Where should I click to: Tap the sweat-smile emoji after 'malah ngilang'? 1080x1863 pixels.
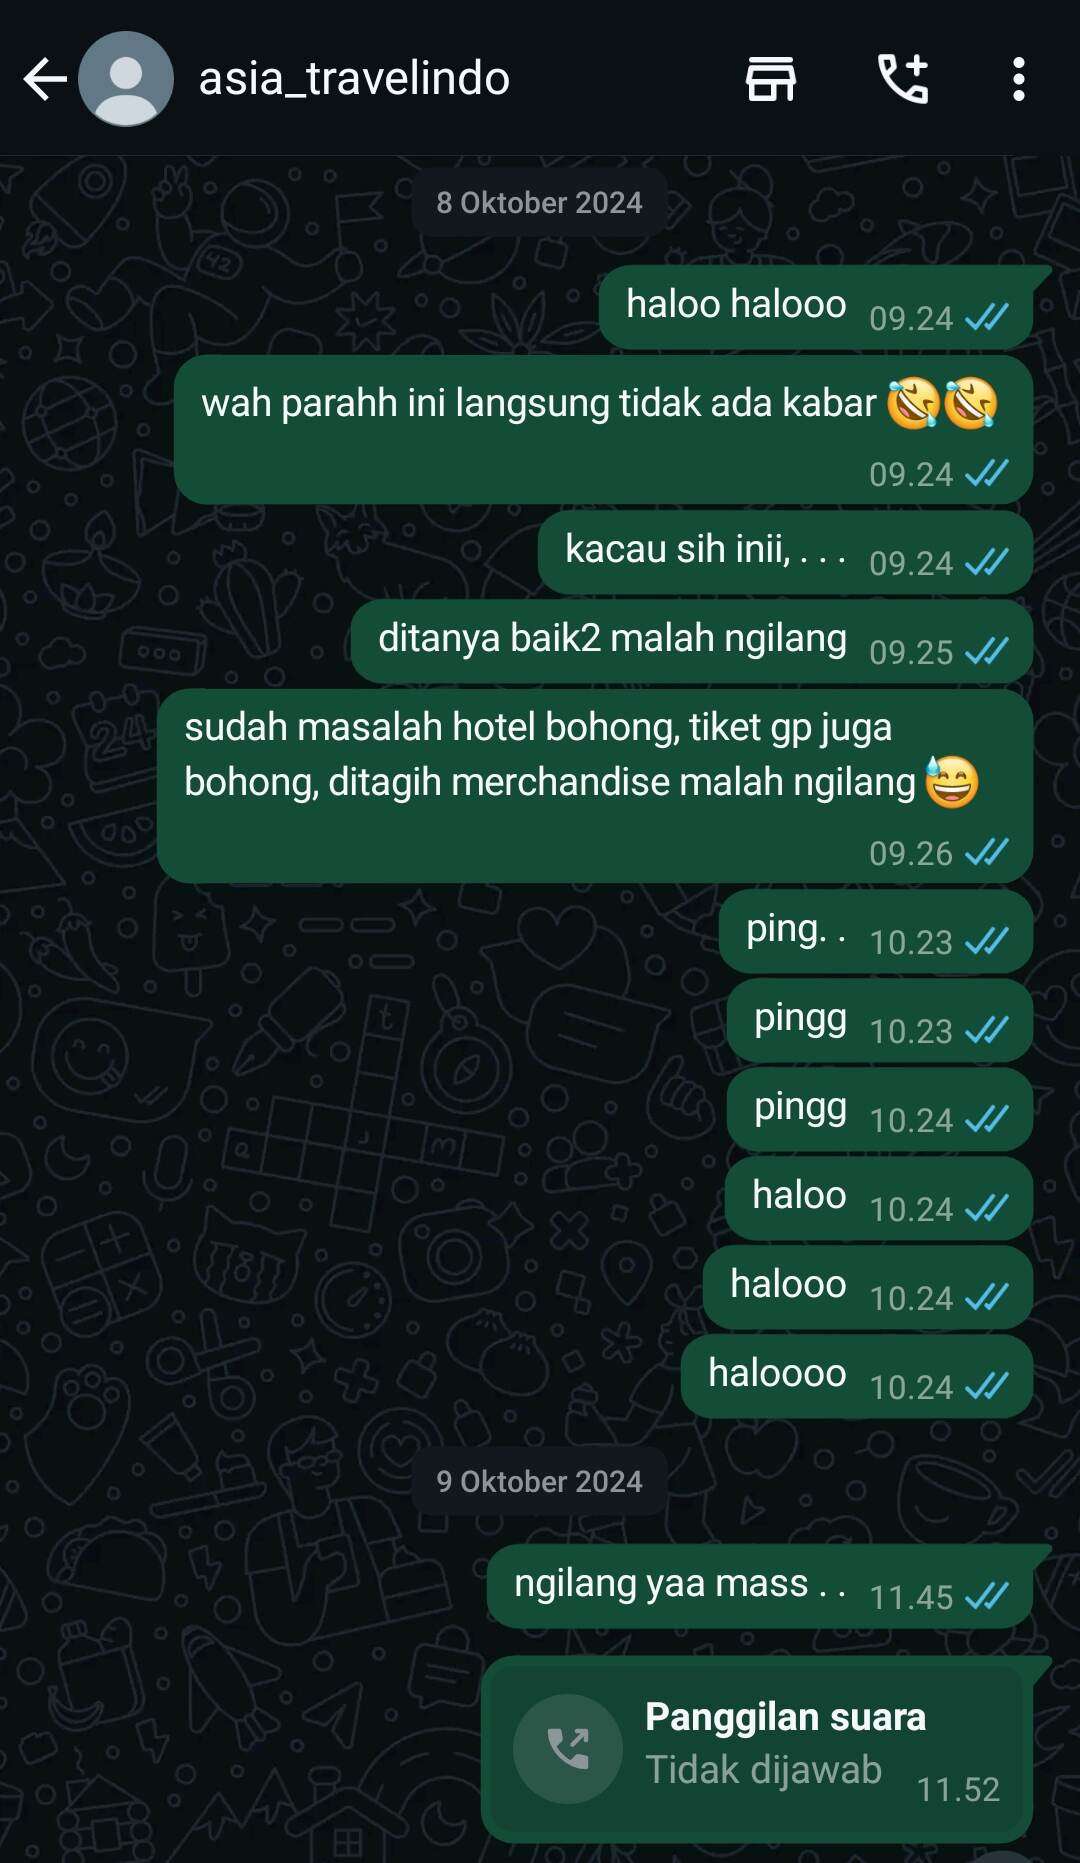pyautogui.click(x=951, y=782)
